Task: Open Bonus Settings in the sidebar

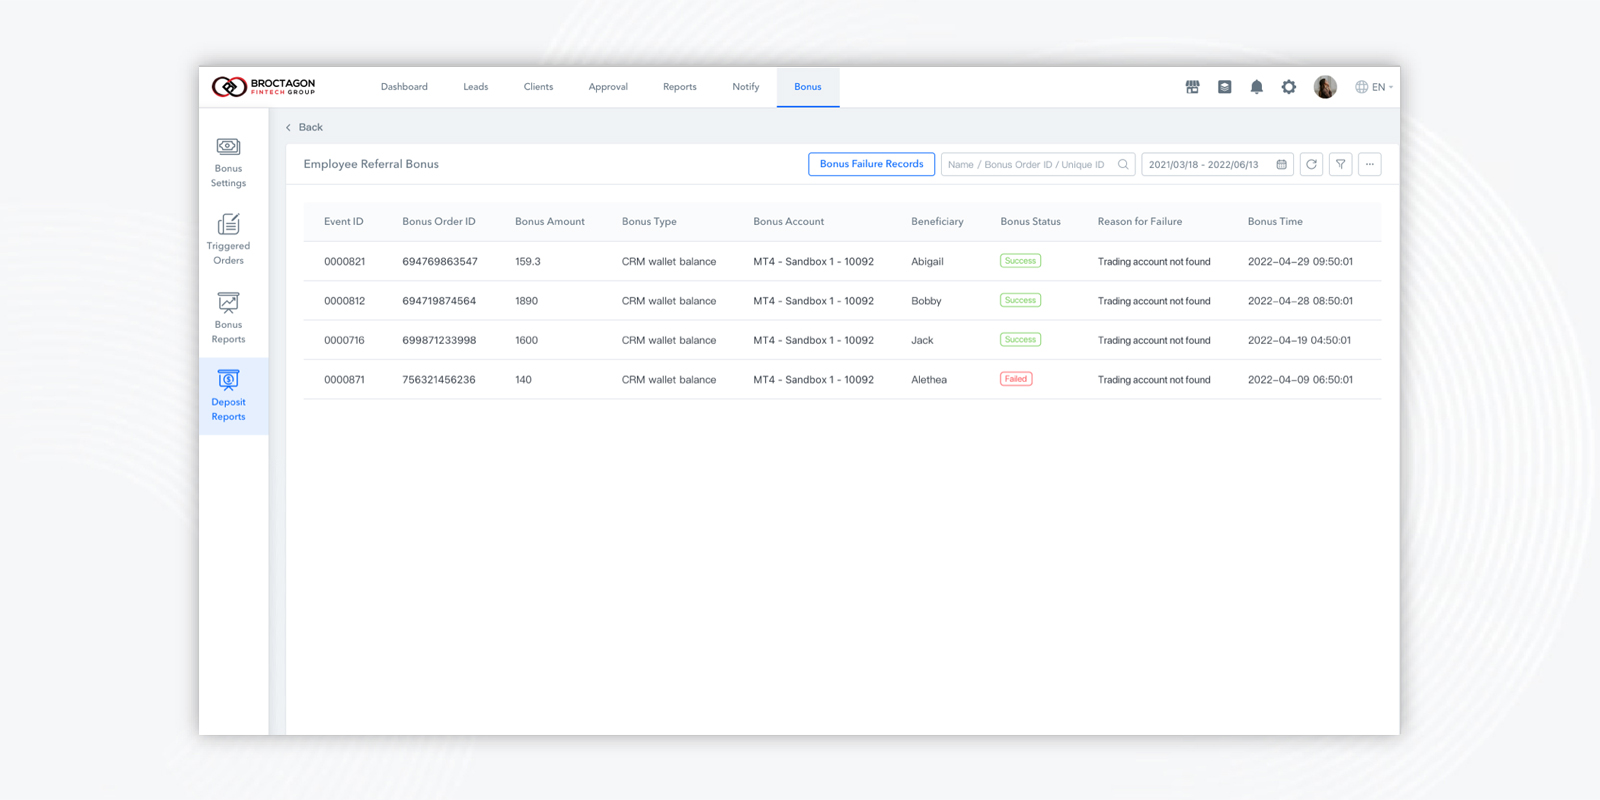Action: (x=228, y=163)
